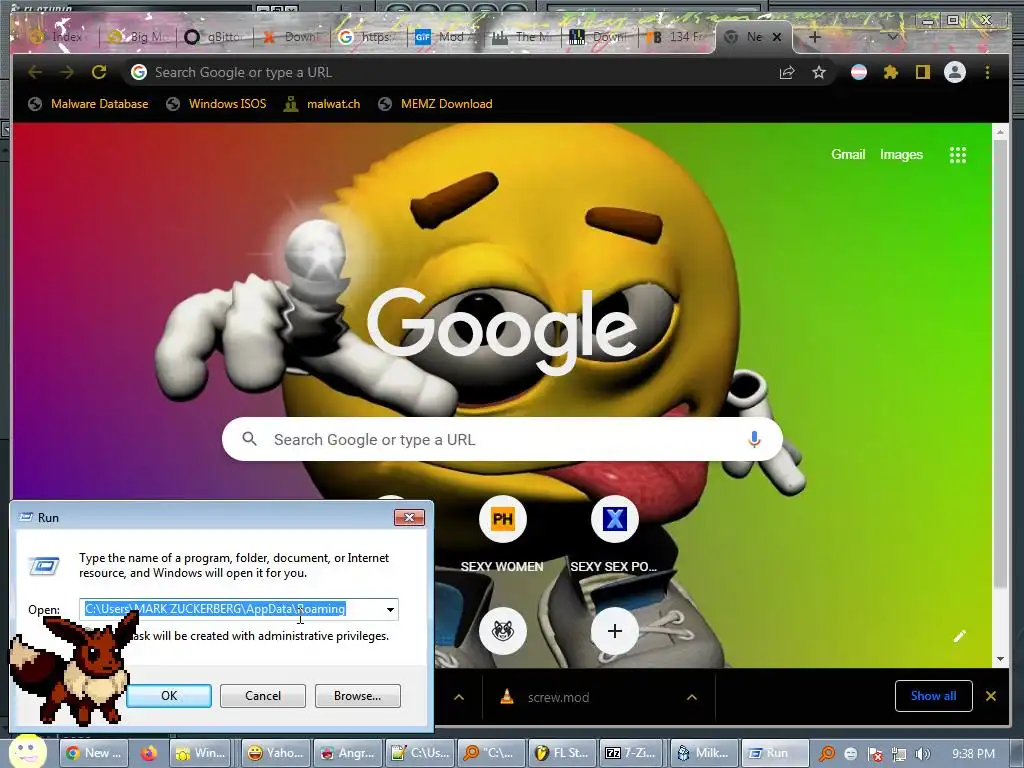
Task: Click the browser Back arrow
Action: click(x=35, y=72)
